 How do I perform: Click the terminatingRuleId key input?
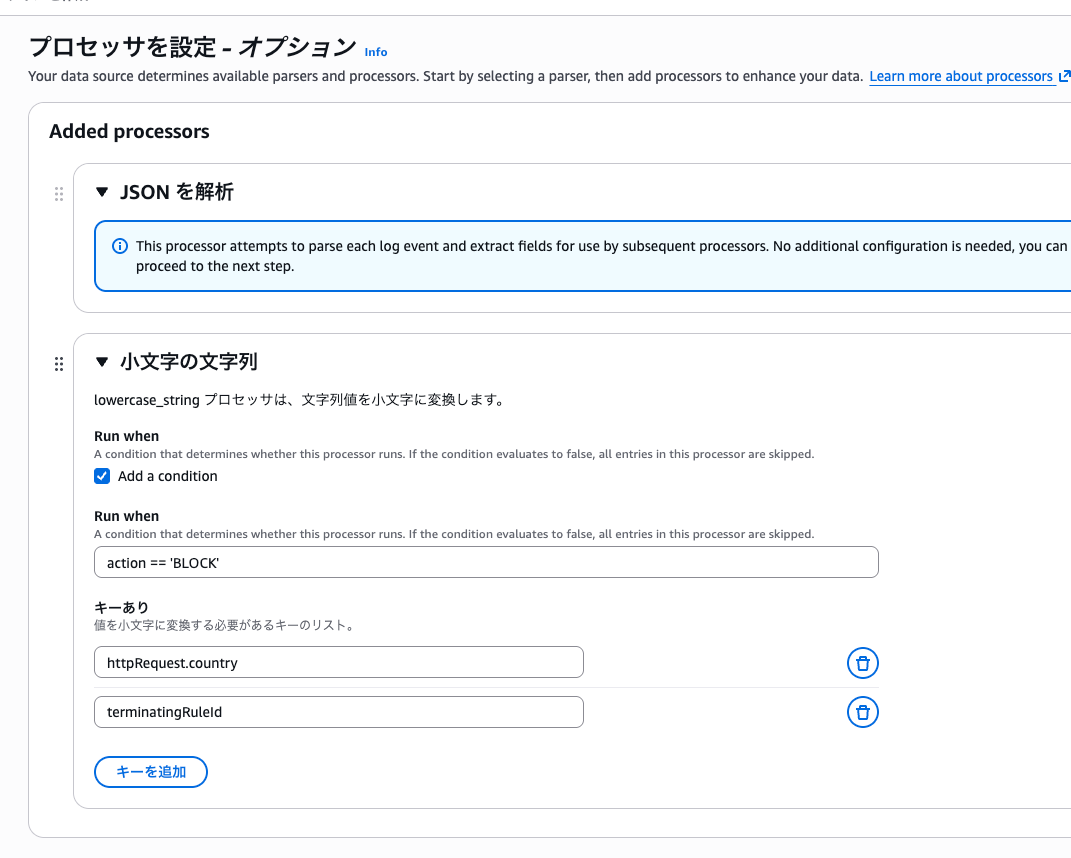(338, 712)
